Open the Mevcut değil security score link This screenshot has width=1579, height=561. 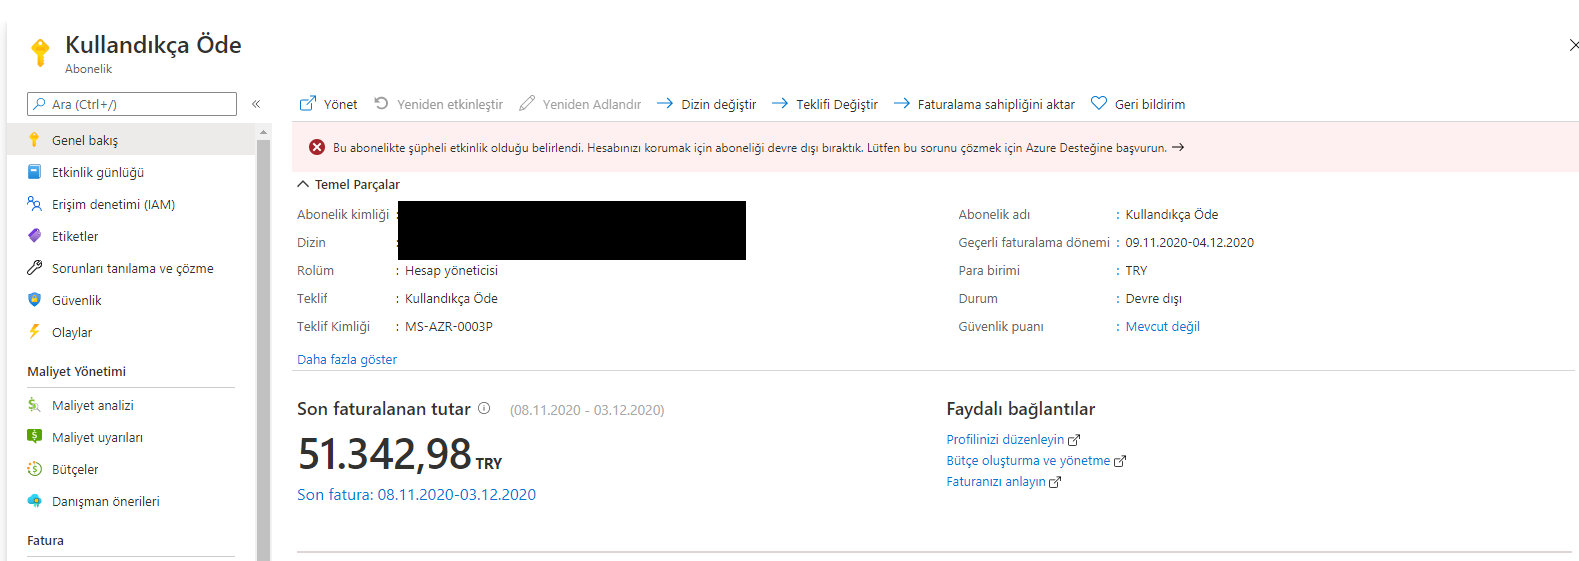pos(1162,326)
